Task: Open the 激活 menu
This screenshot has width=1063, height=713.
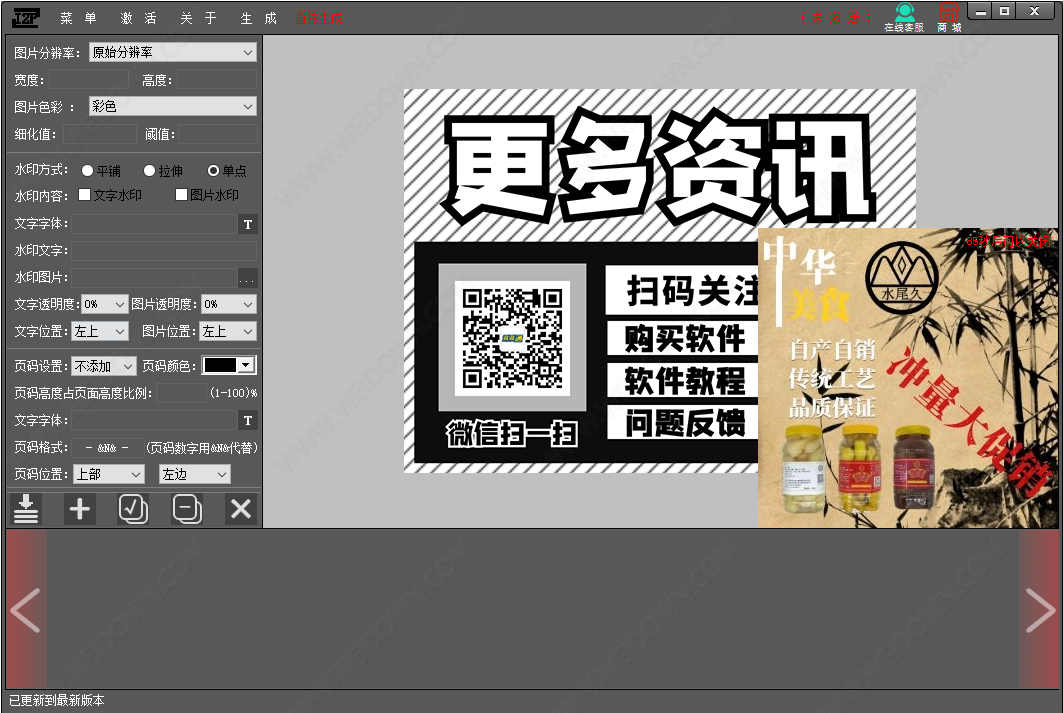Action: (x=138, y=18)
